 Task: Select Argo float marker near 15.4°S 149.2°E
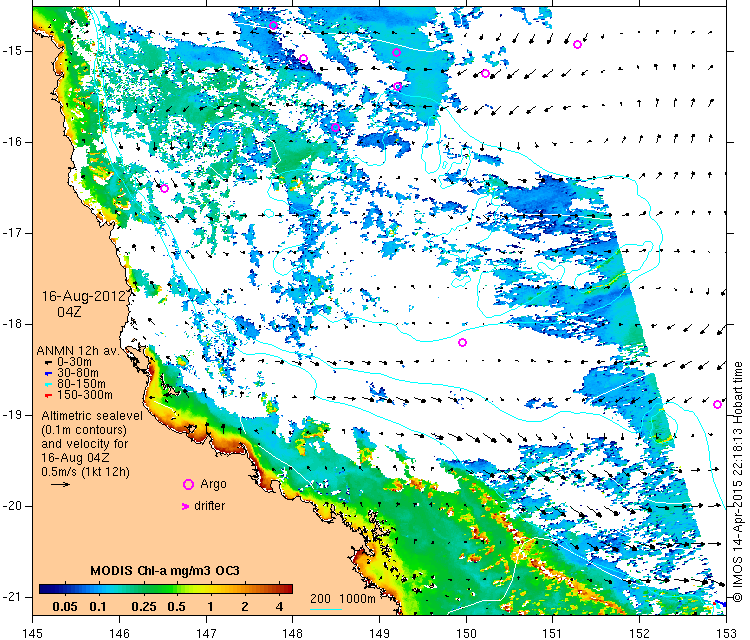397,87
